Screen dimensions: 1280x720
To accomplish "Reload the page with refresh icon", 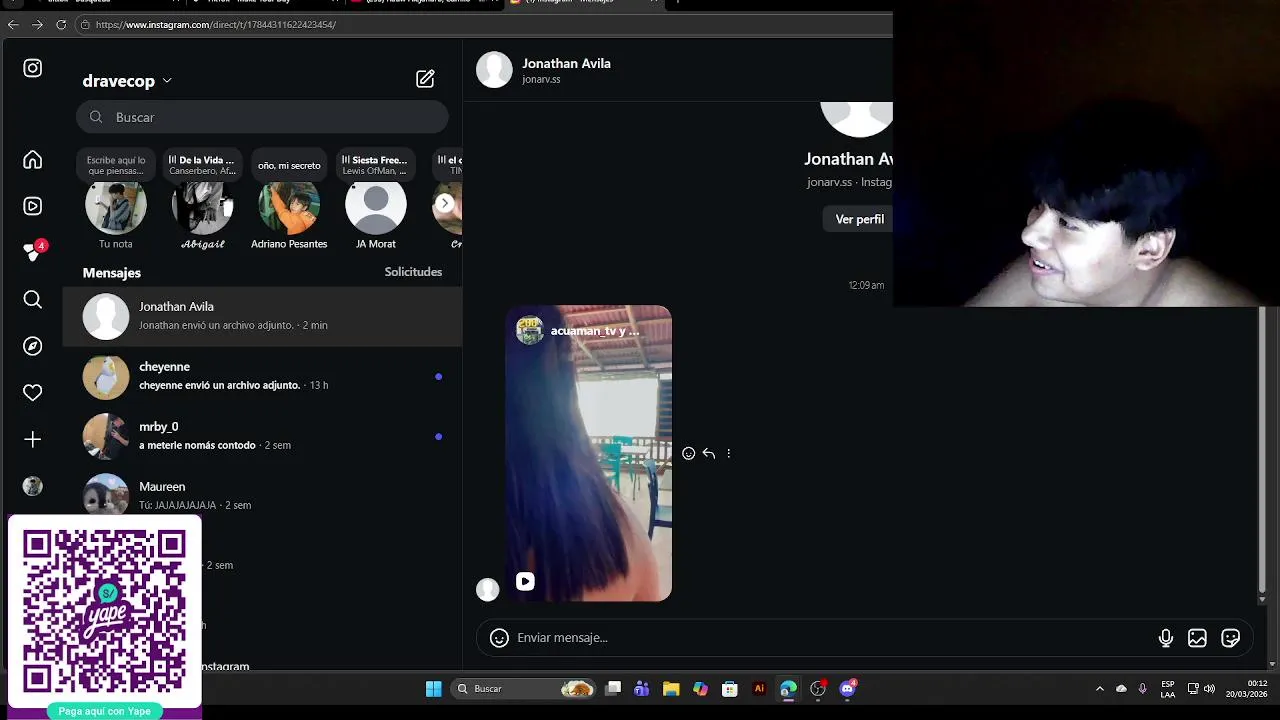I will [61, 24].
